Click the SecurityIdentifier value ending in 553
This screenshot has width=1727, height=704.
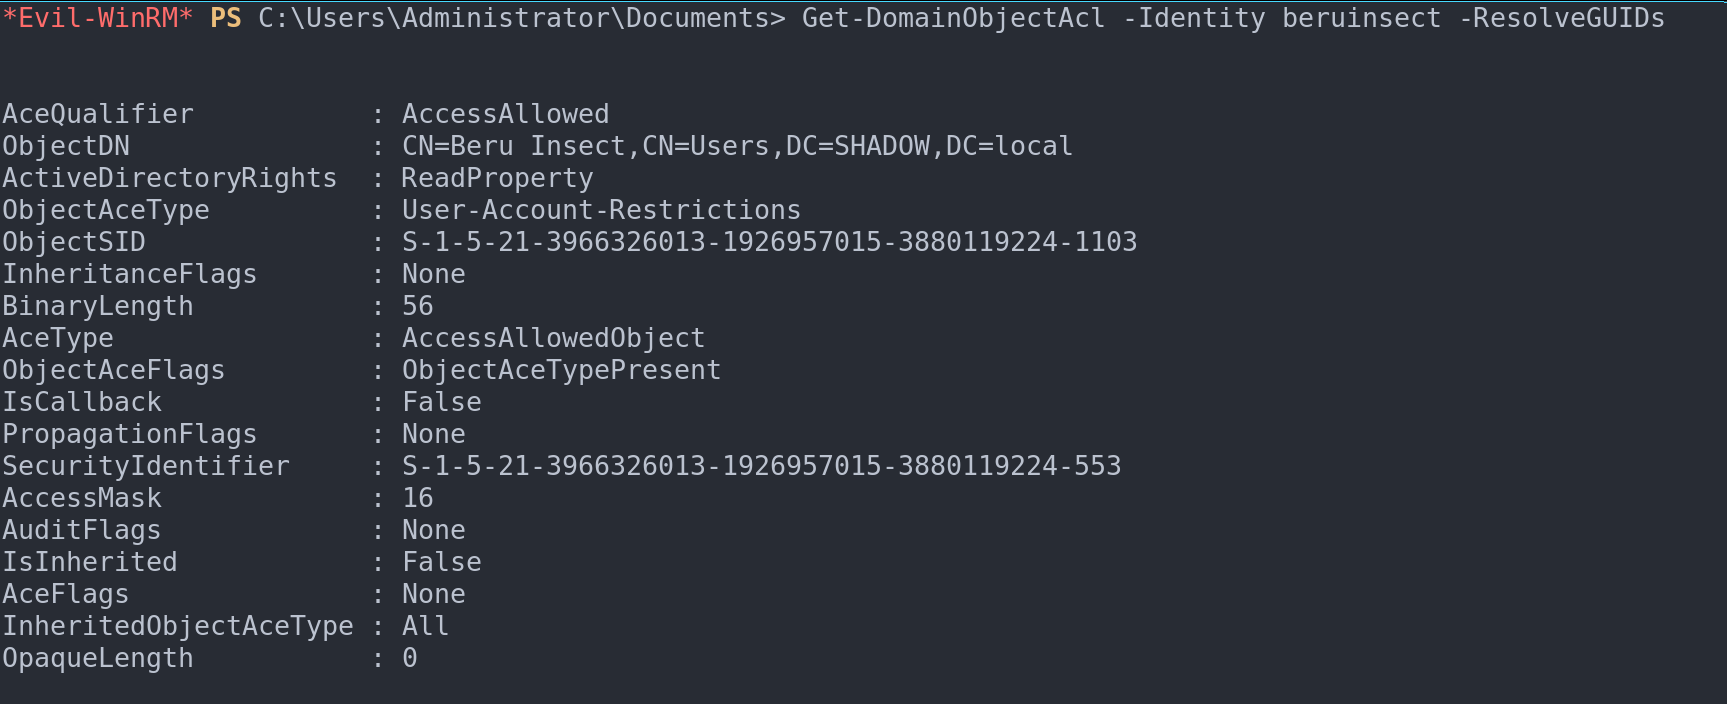761,466
